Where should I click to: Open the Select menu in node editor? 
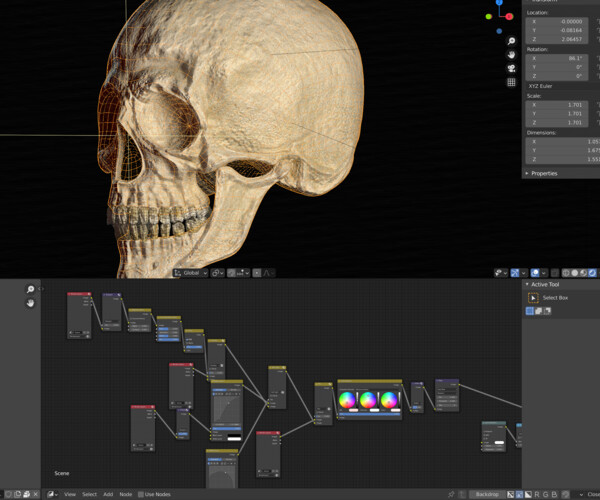89,494
